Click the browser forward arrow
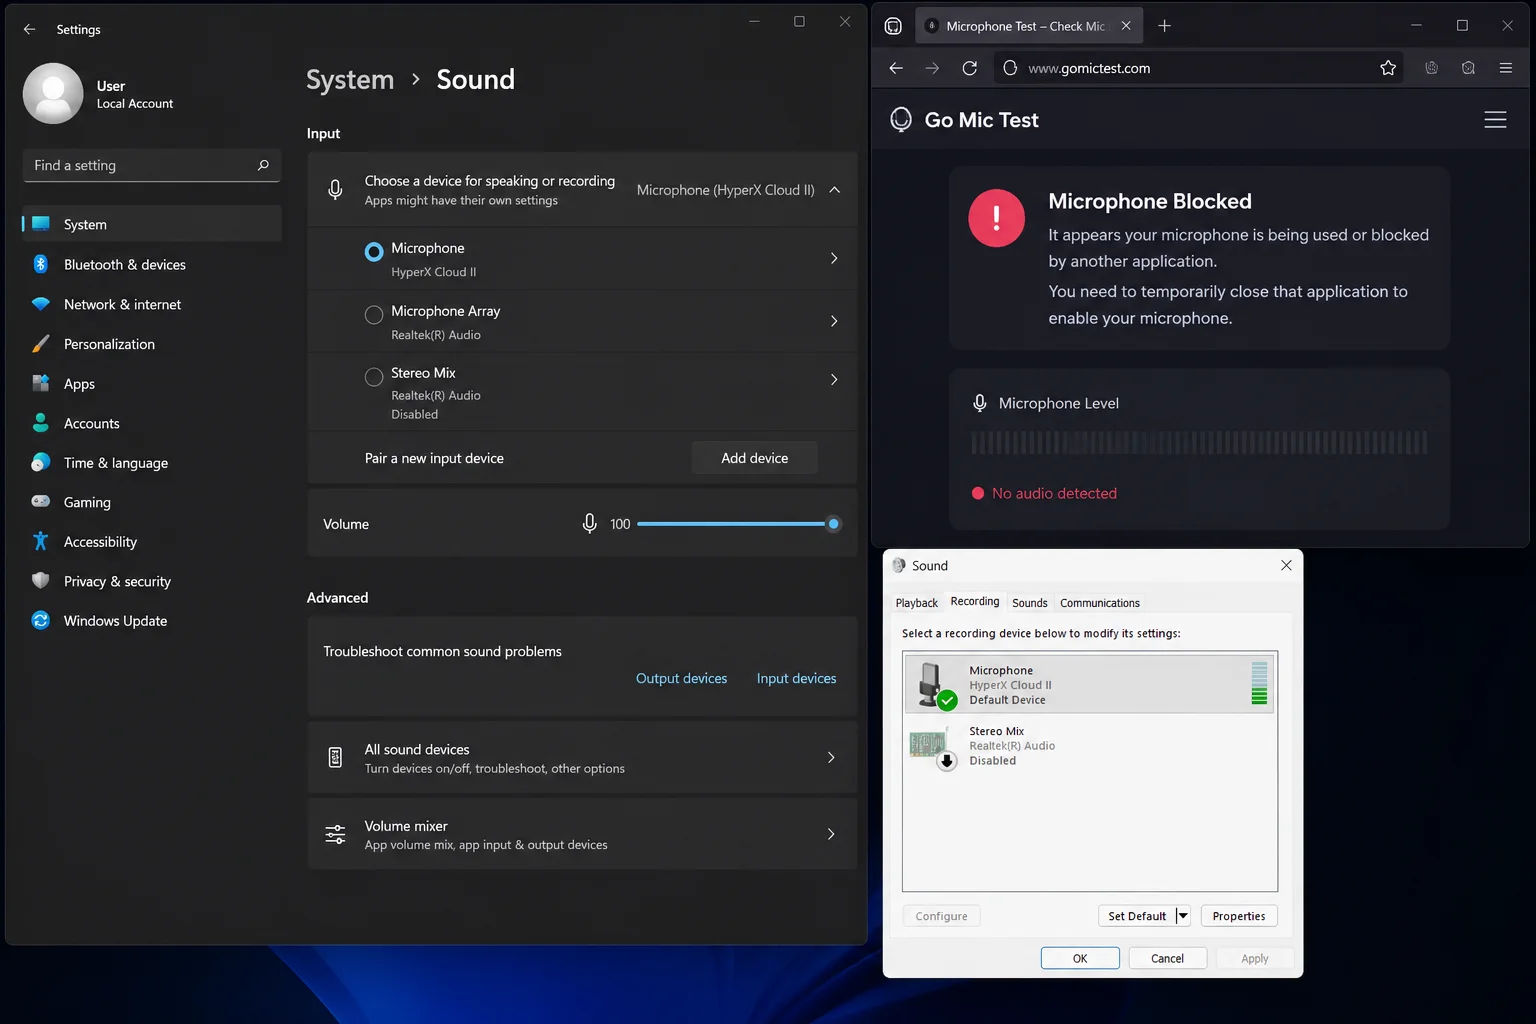 pos(932,68)
